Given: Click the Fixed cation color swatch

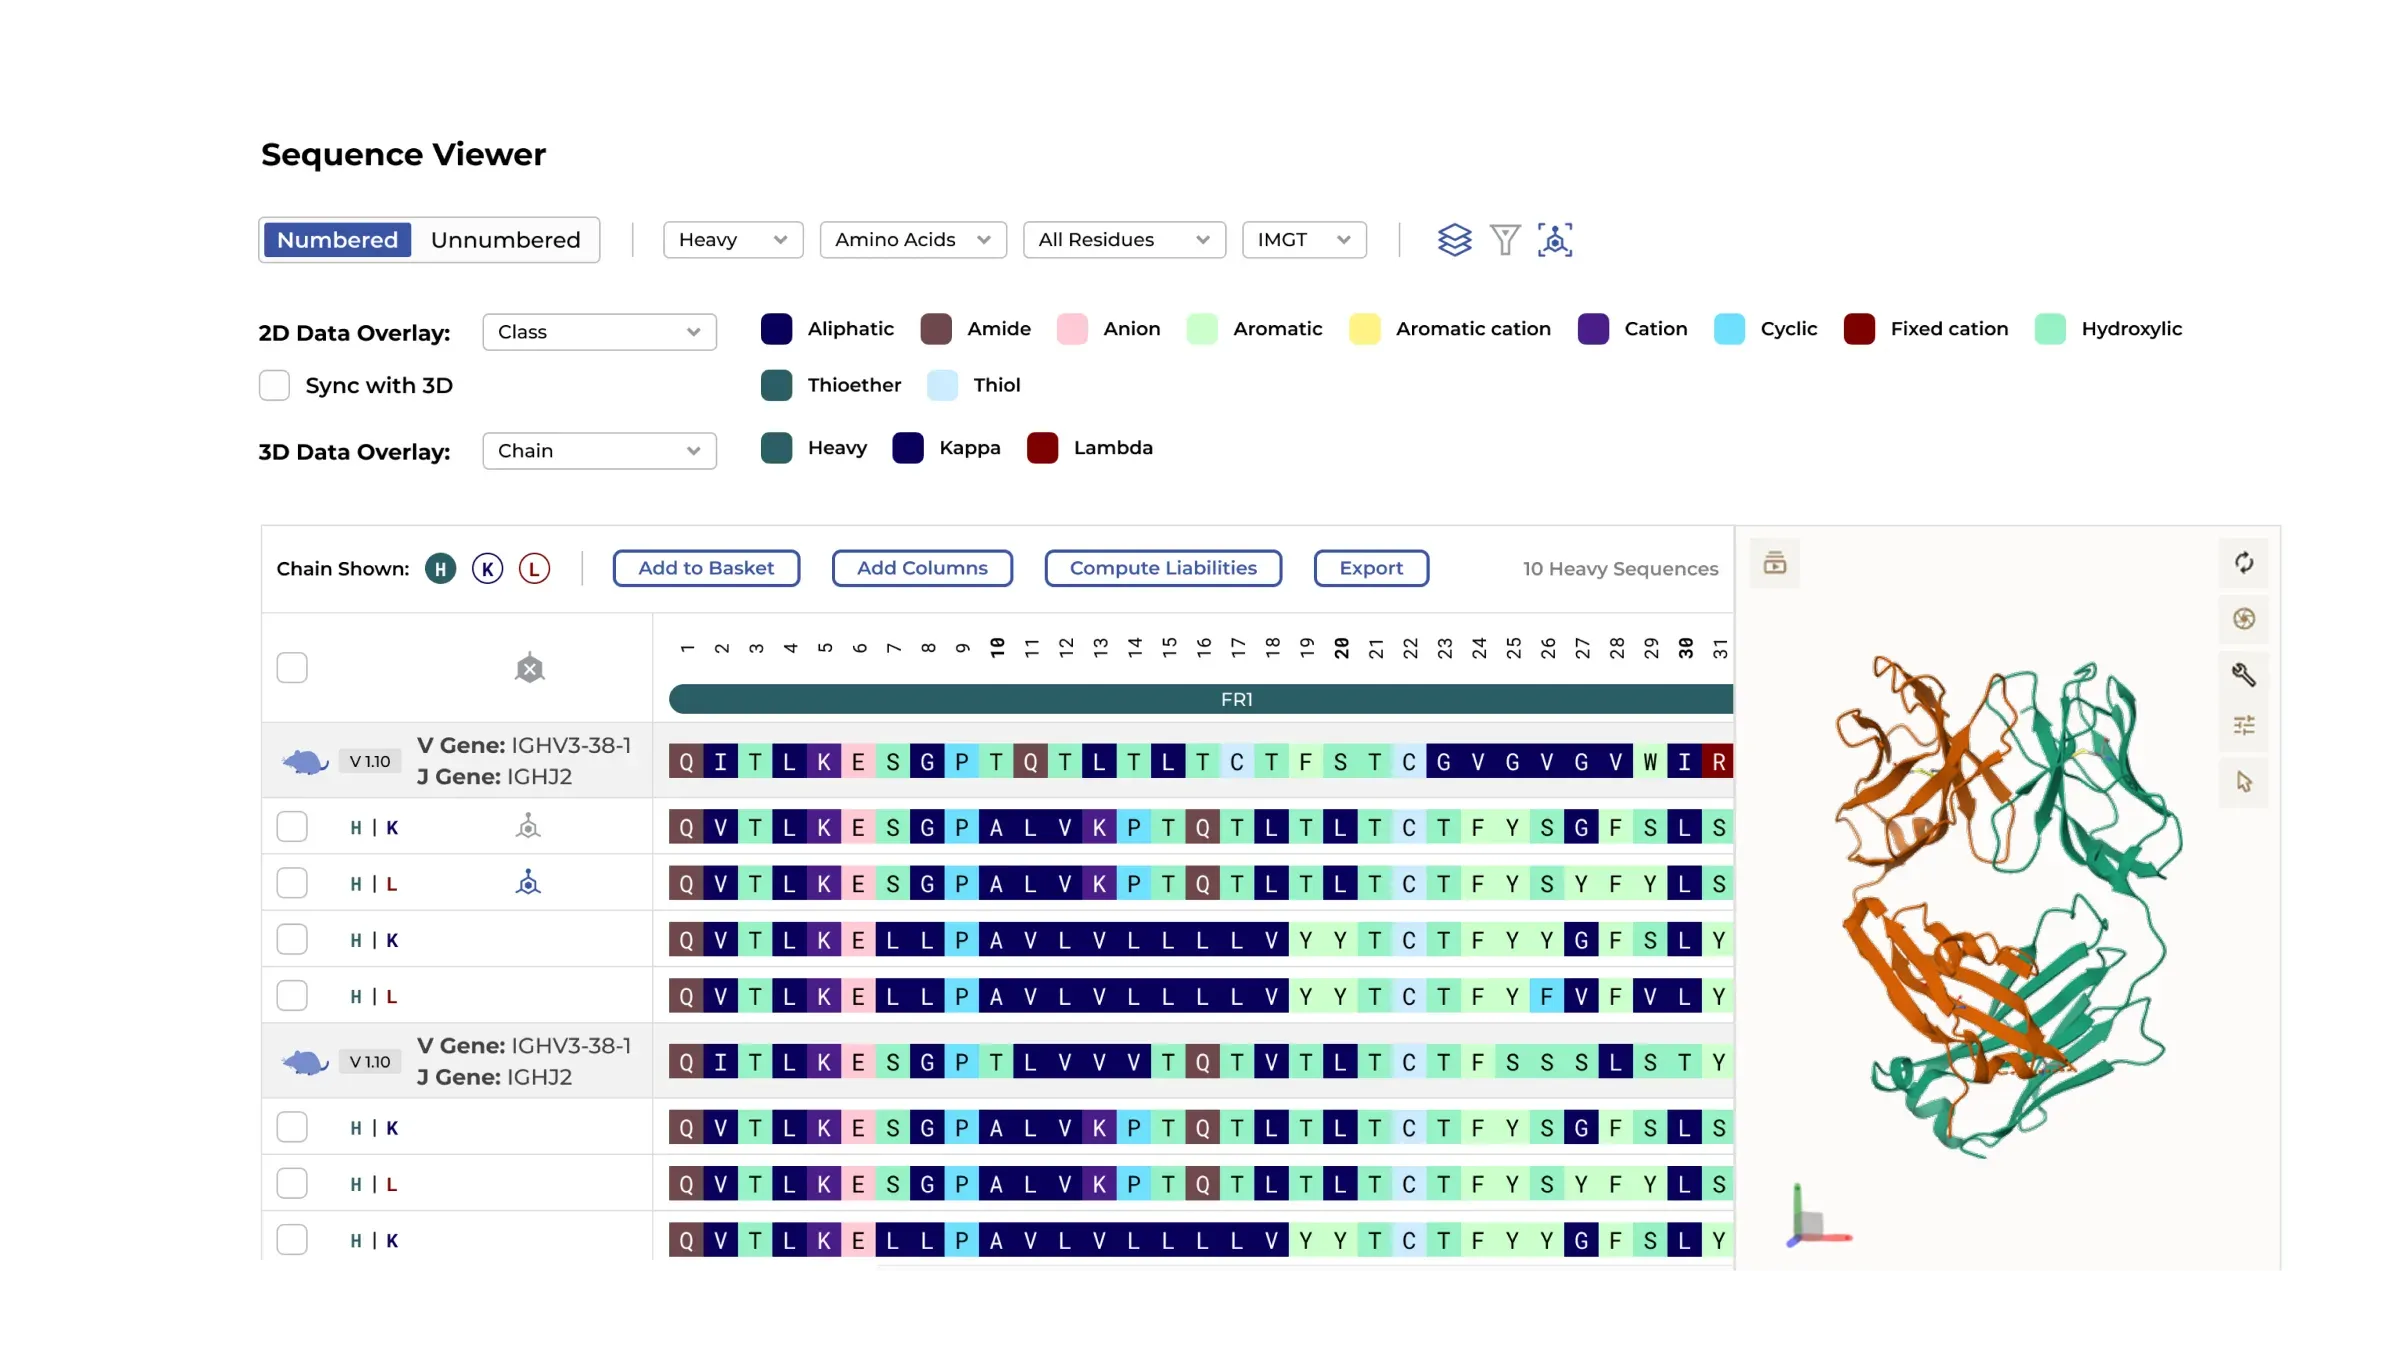Looking at the screenshot, I should pos(1859,329).
